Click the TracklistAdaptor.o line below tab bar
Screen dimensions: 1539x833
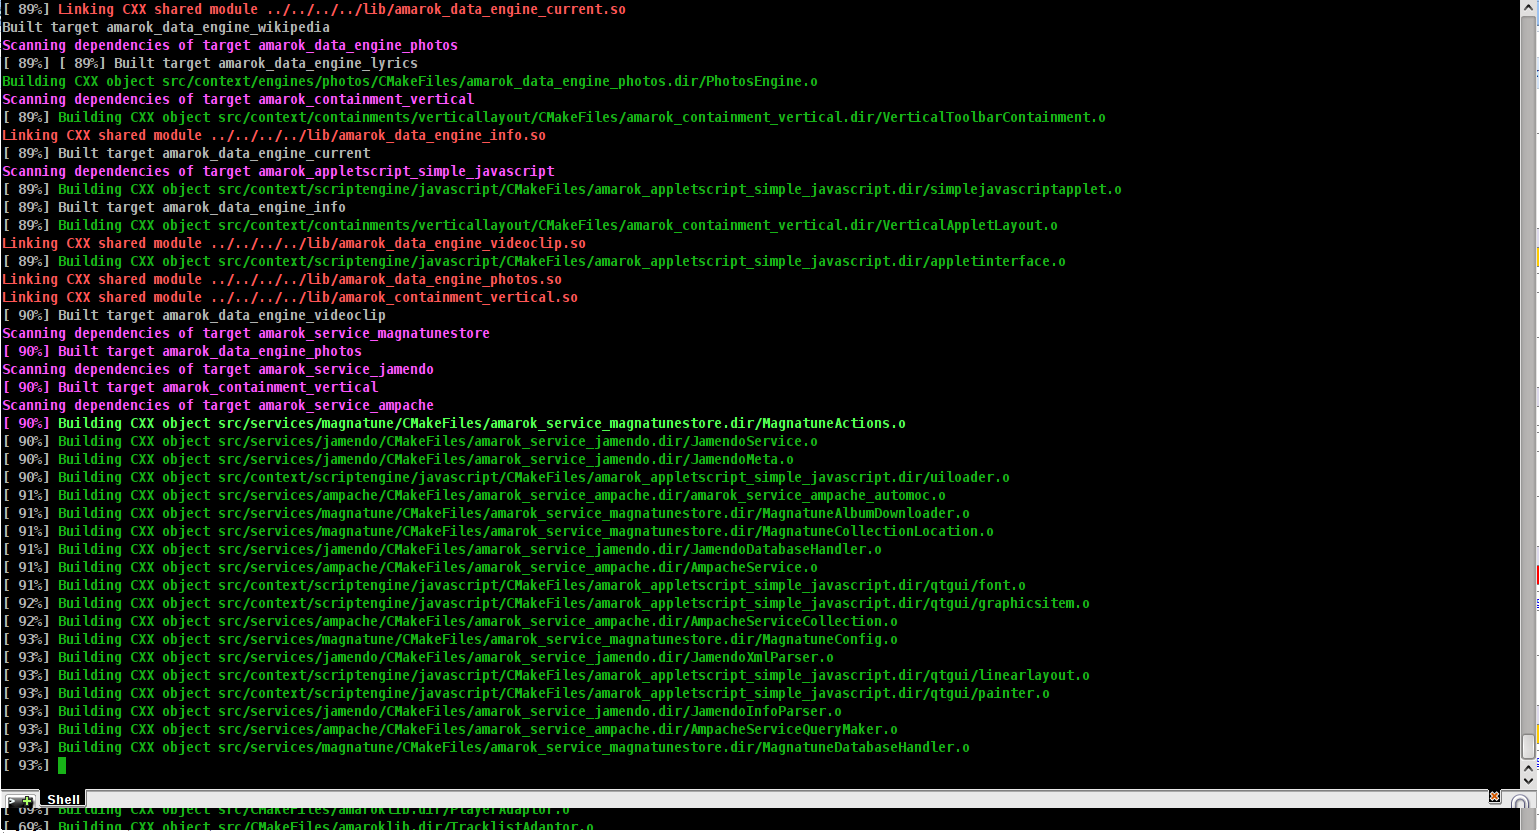point(325,826)
